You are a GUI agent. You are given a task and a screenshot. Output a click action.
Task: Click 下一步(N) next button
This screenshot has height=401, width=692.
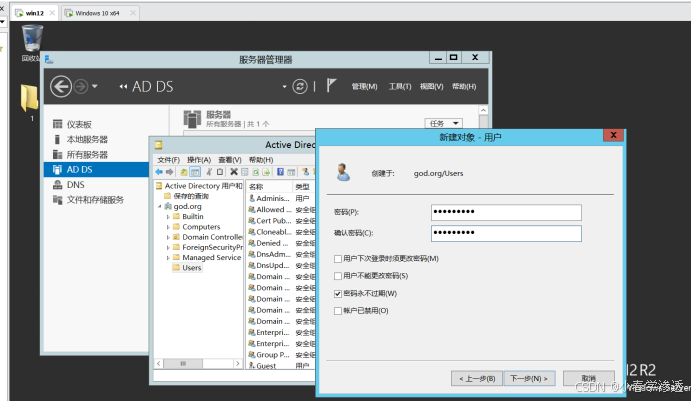tap(529, 379)
